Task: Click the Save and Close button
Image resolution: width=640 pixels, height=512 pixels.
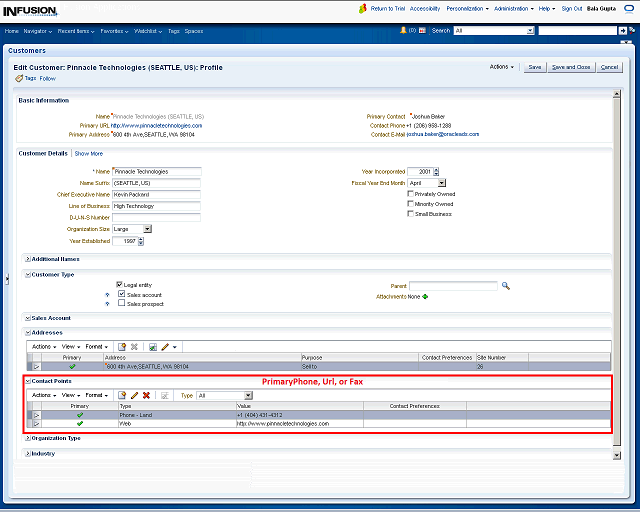Action: [x=571, y=67]
